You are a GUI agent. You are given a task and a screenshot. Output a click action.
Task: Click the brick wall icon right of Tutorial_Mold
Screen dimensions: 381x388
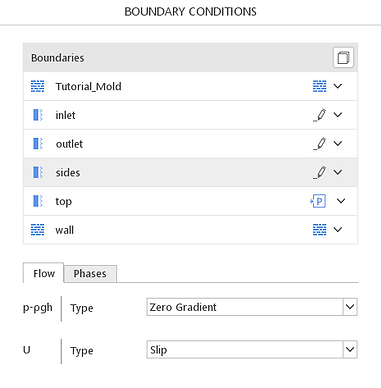tap(319, 86)
